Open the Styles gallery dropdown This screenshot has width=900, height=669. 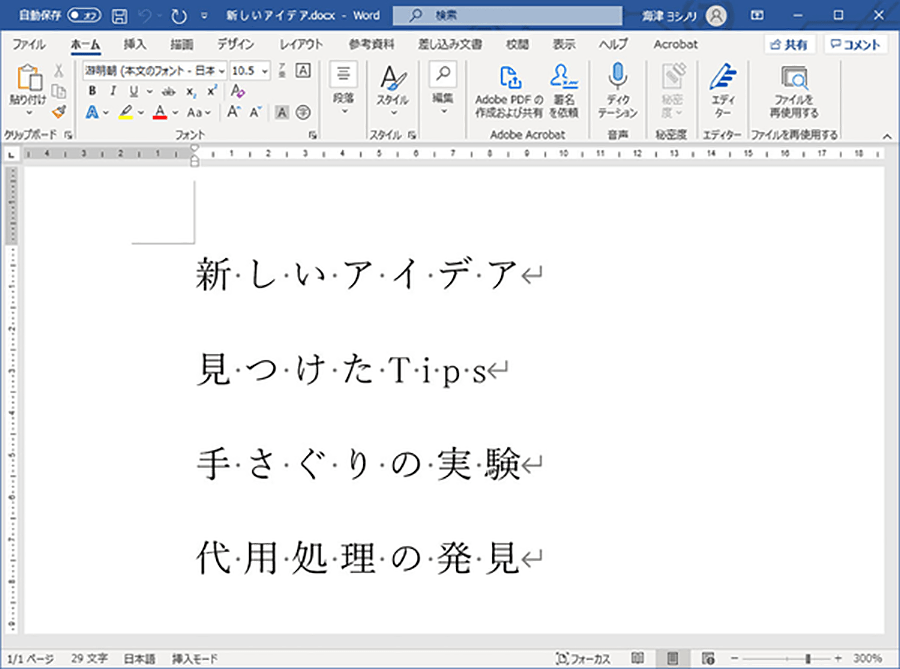pyautogui.click(x=392, y=112)
